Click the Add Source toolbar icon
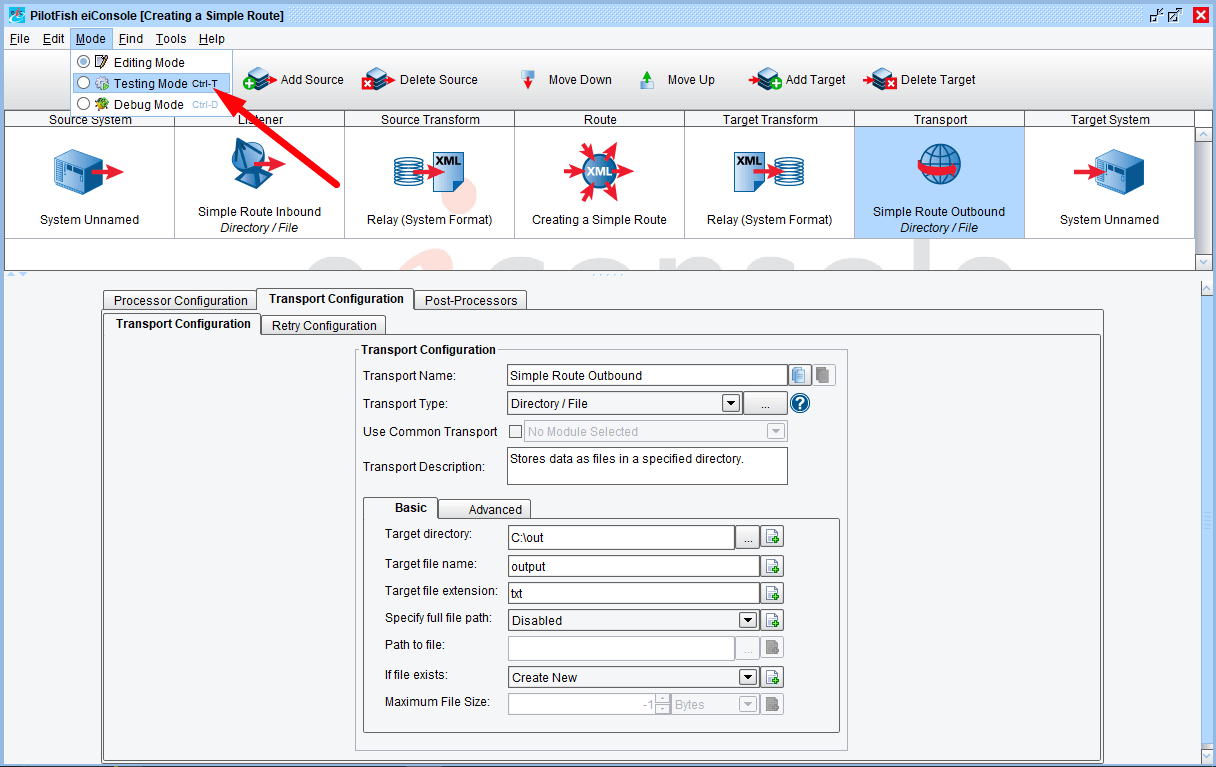 click(x=259, y=80)
